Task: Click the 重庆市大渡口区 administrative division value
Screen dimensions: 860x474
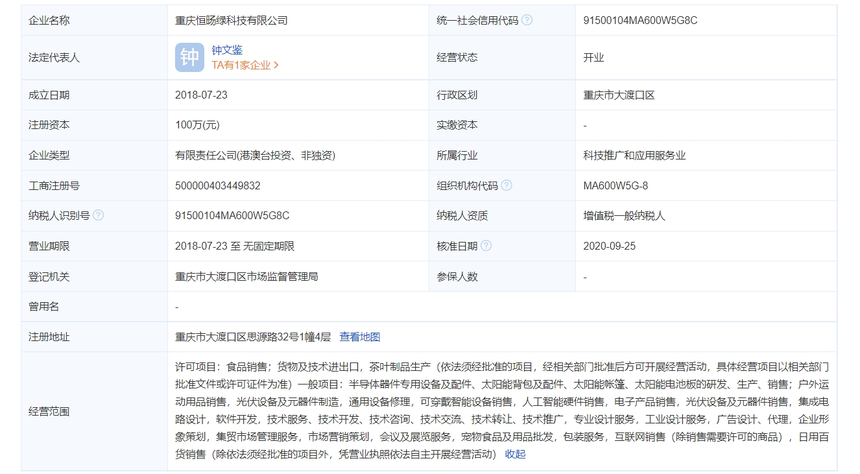Action: (619, 95)
